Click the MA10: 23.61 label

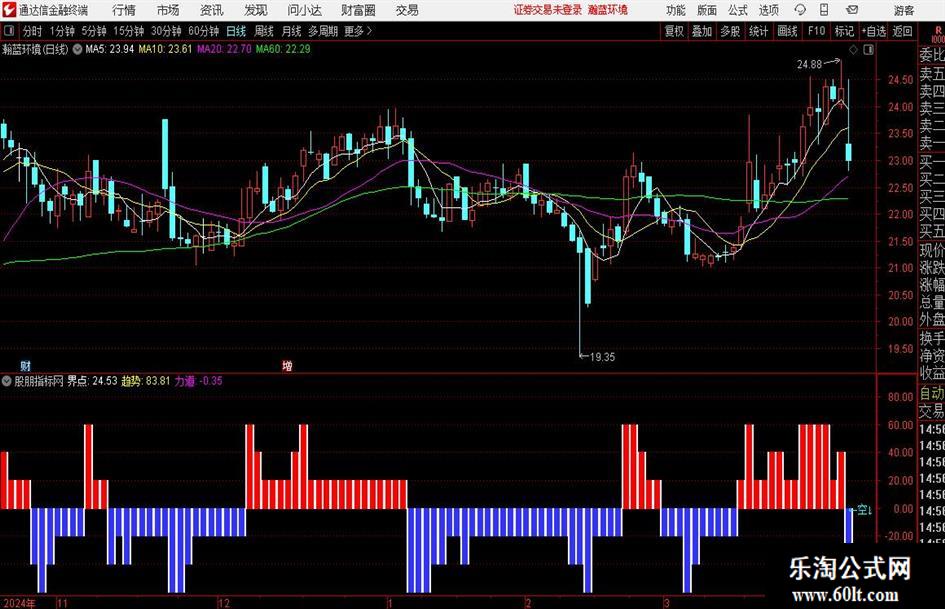tap(165, 49)
